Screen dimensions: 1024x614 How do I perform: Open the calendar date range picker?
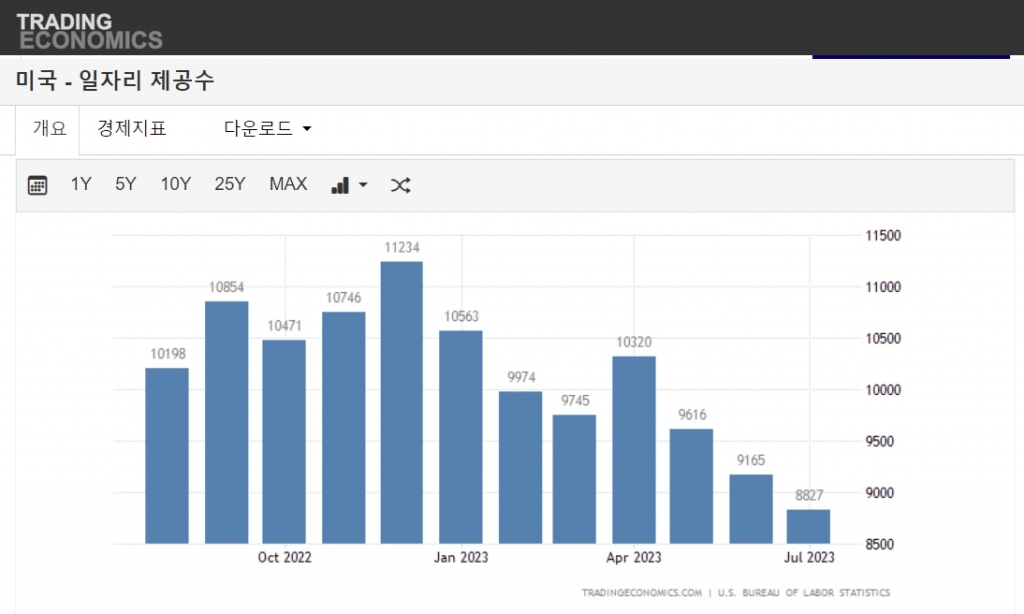(36, 184)
